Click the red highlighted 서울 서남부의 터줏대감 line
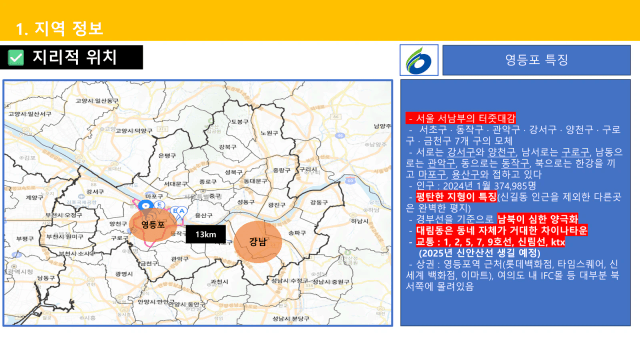The width and height of the screenshot is (640, 360). [461, 118]
